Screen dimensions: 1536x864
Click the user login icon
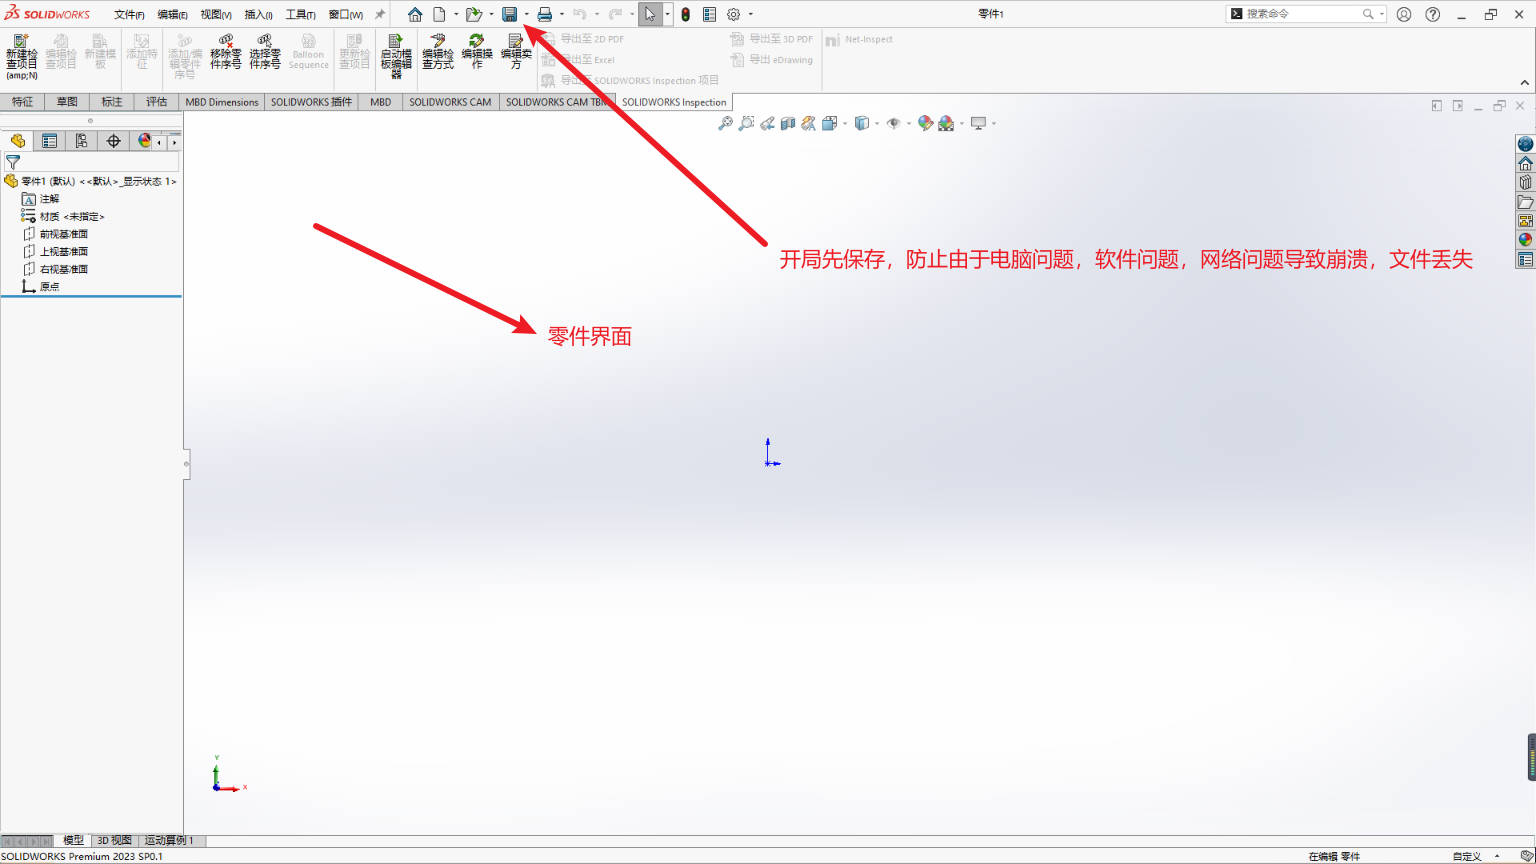(1404, 14)
